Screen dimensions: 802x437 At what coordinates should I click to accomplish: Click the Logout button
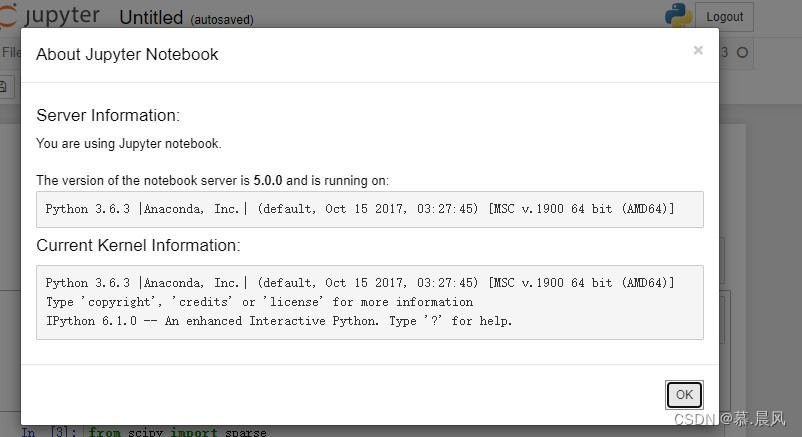[724, 16]
